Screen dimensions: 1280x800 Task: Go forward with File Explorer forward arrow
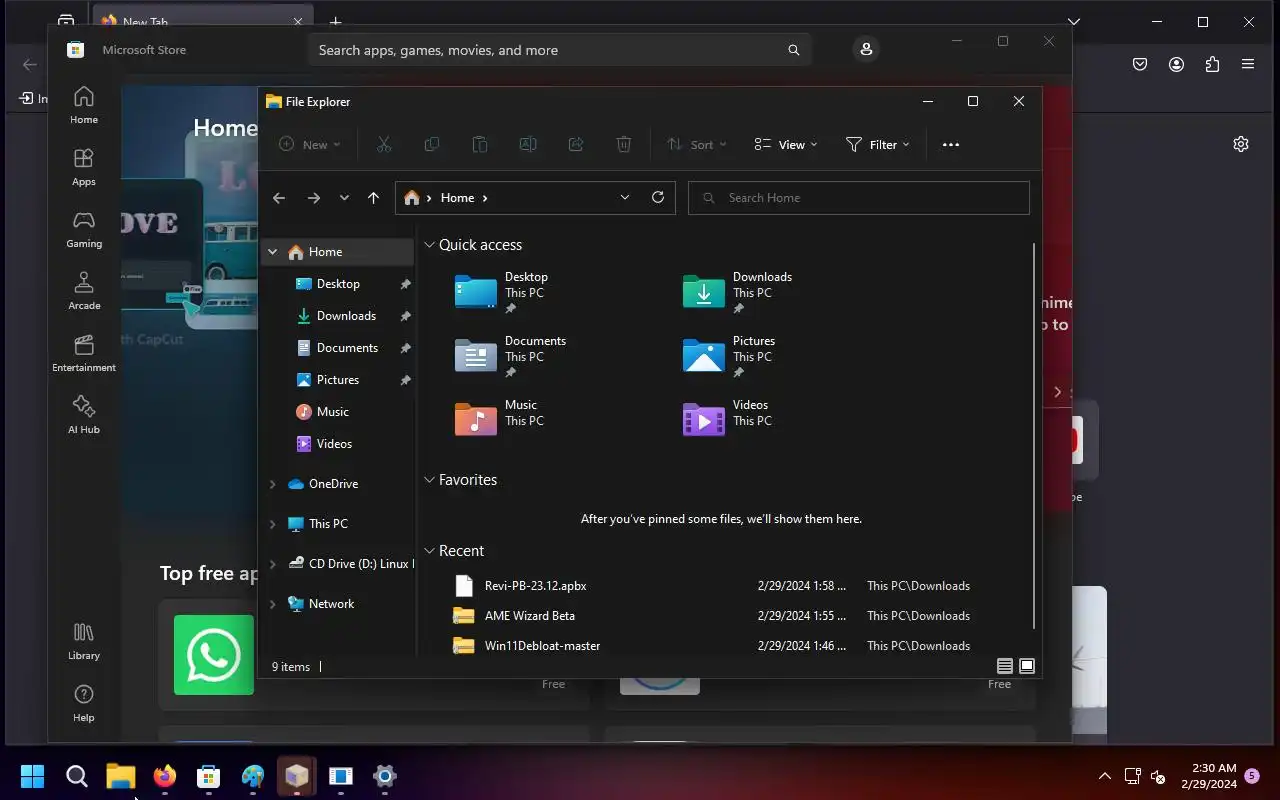coord(314,198)
